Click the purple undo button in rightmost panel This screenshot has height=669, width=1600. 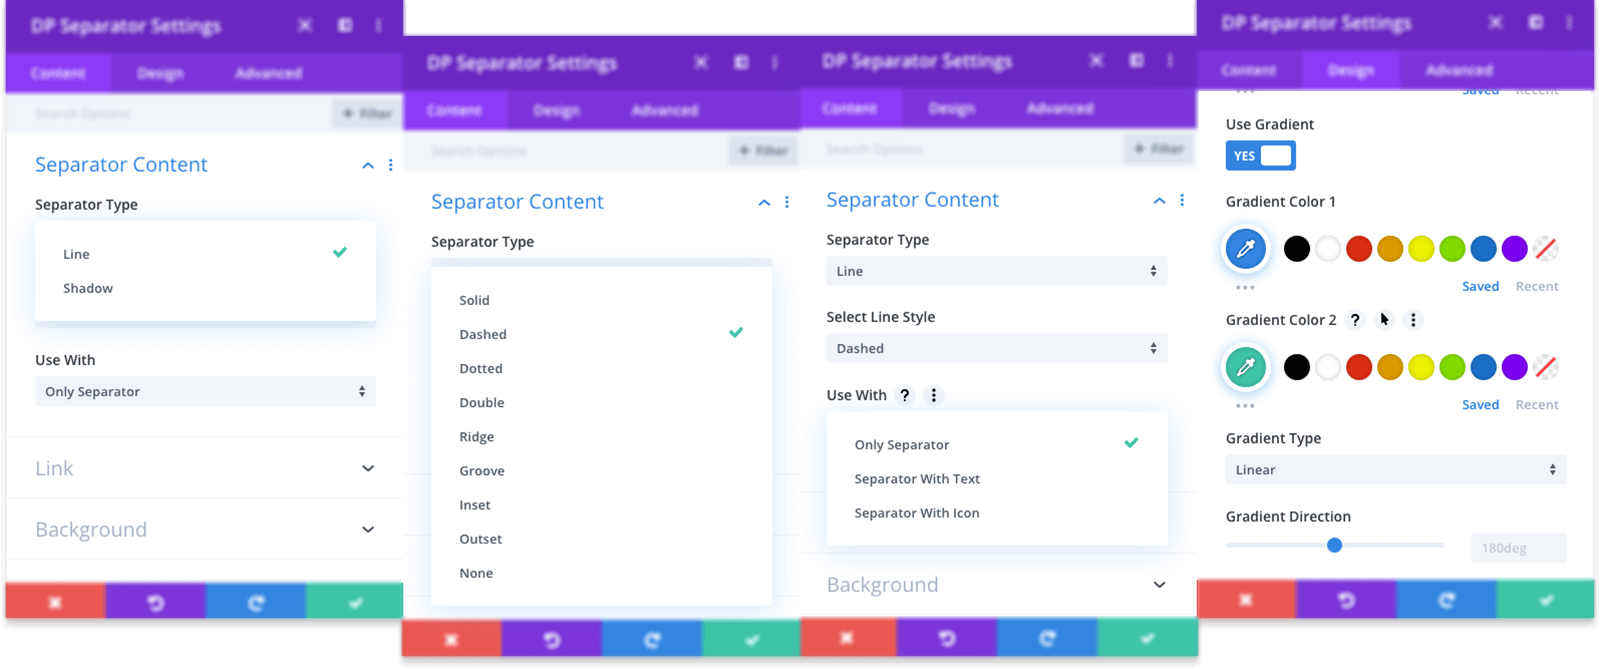click(1346, 600)
